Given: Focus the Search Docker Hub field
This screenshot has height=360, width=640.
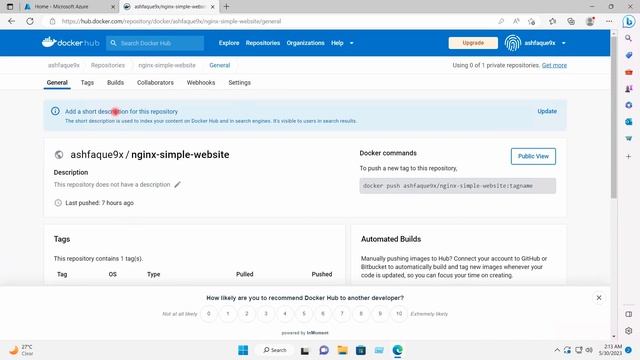Looking at the screenshot, I should 155,43.
